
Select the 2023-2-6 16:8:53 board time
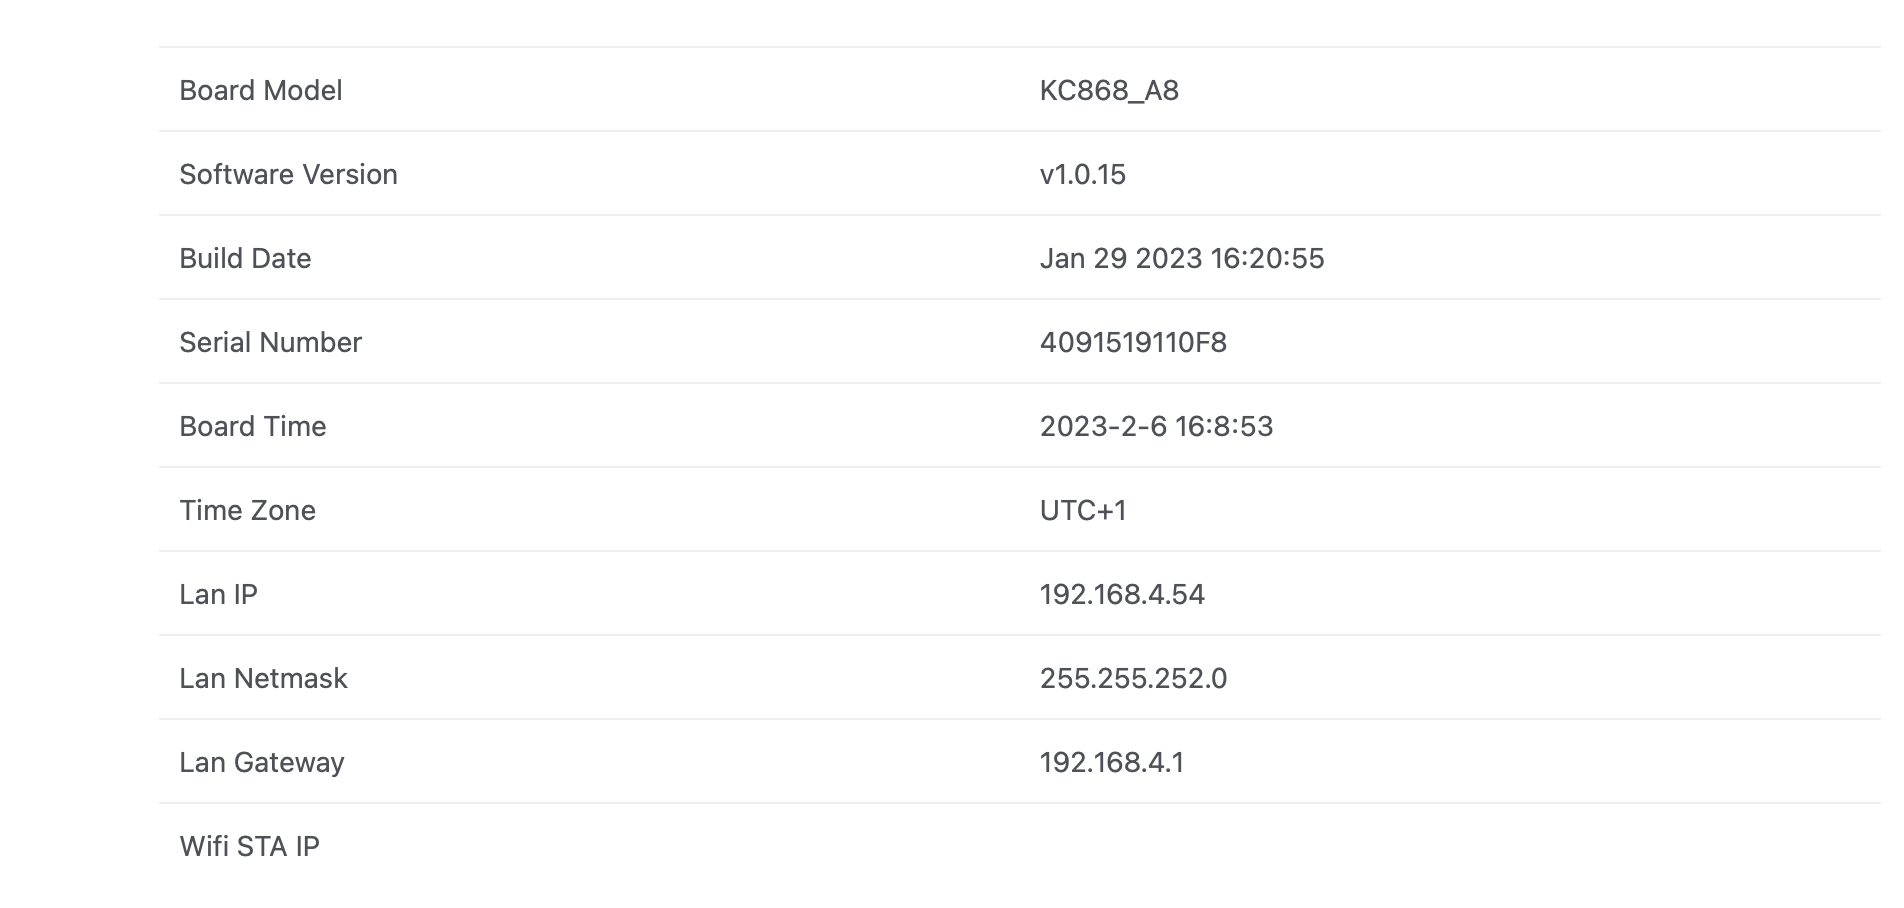[x=1156, y=427]
